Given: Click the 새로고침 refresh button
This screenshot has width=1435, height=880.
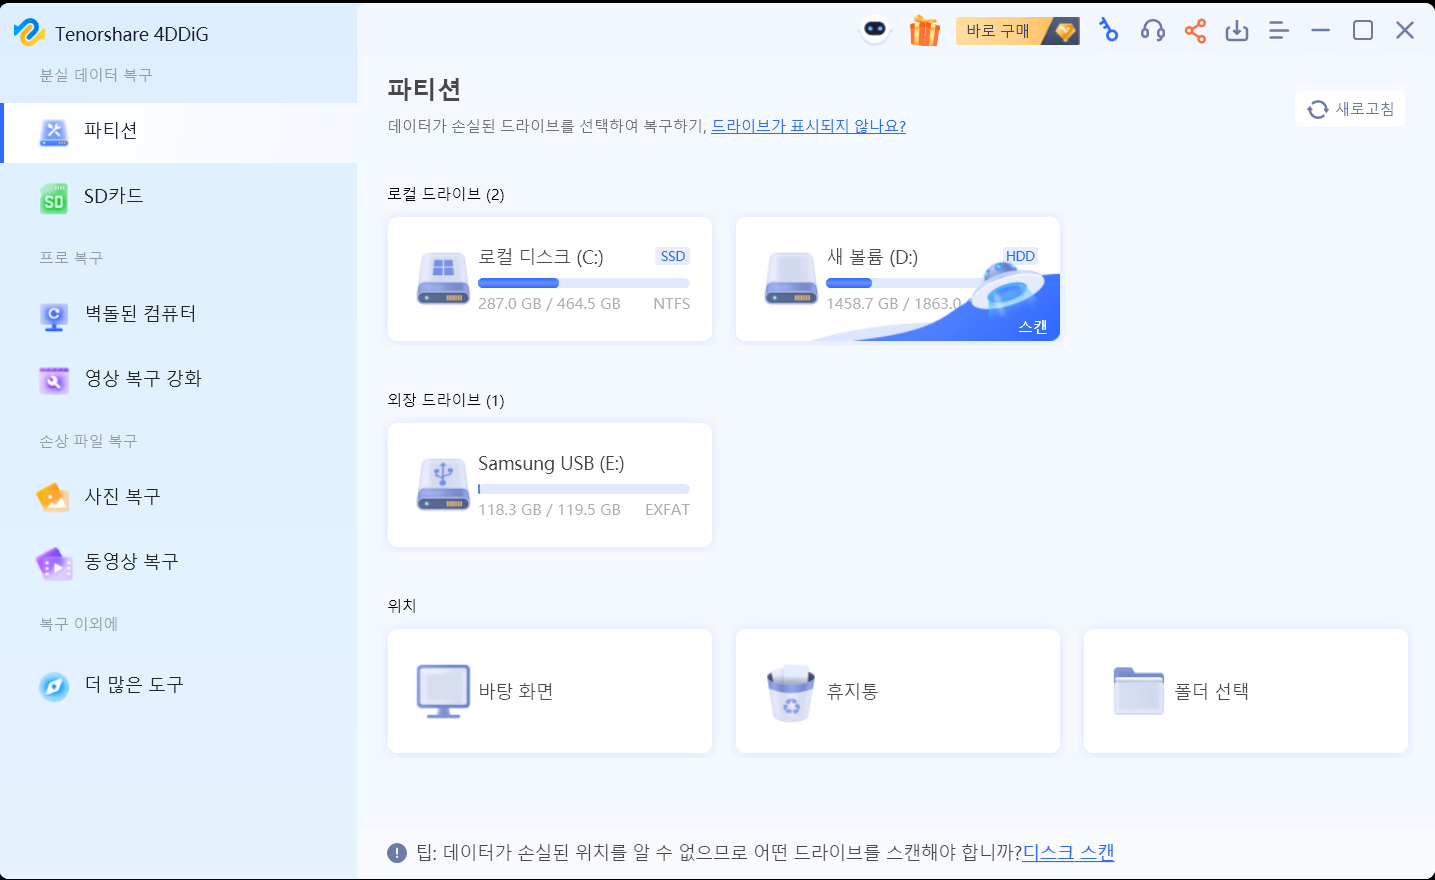Looking at the screenshot, I should 1350,109.
